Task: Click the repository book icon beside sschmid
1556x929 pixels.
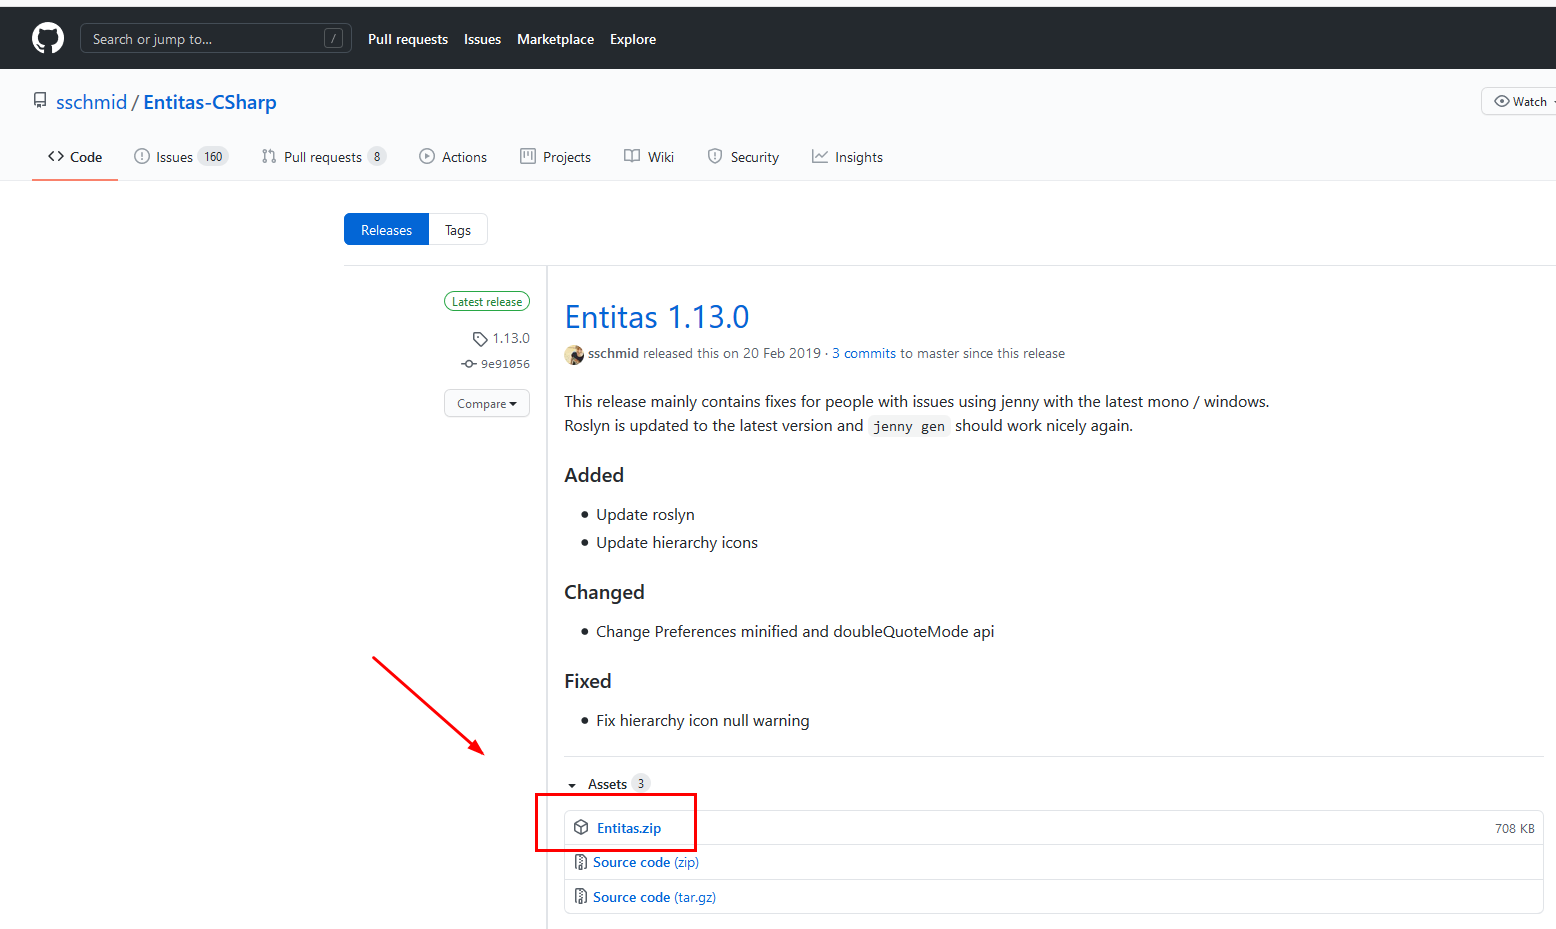Action: (x=39, y=100)
